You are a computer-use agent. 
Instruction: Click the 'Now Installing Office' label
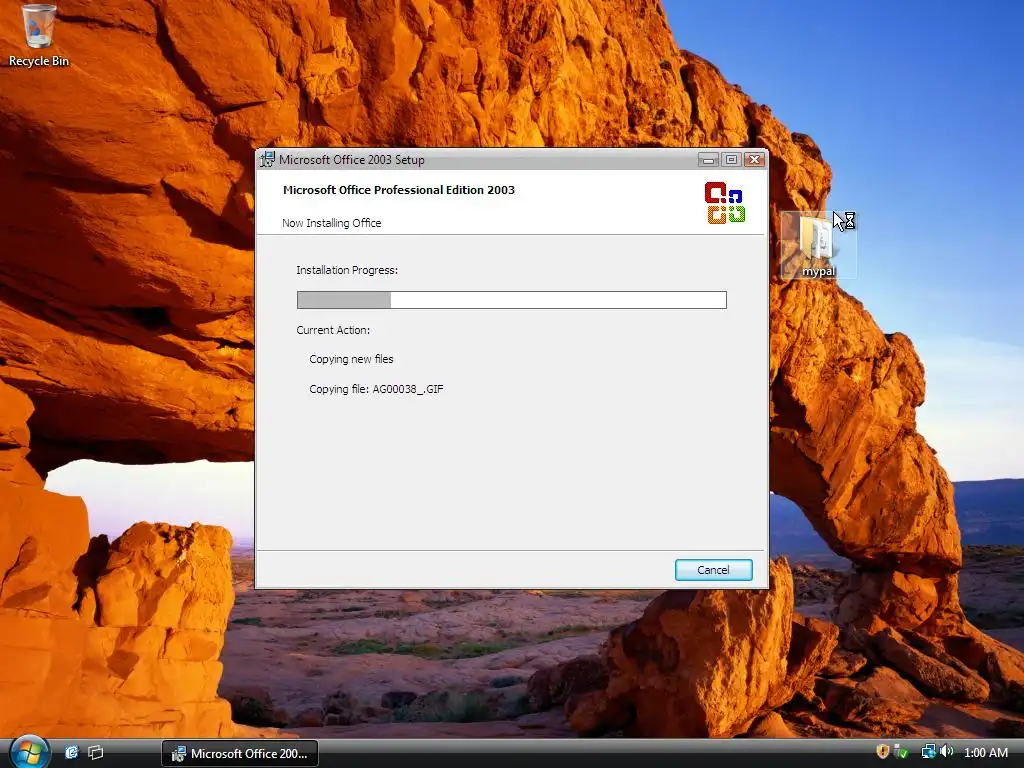click(x=332, y=223)
